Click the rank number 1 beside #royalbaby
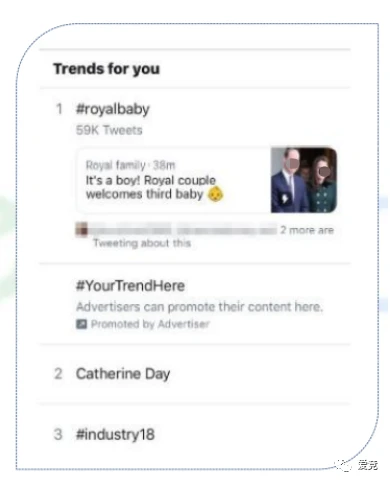 [x=59, y=109]
